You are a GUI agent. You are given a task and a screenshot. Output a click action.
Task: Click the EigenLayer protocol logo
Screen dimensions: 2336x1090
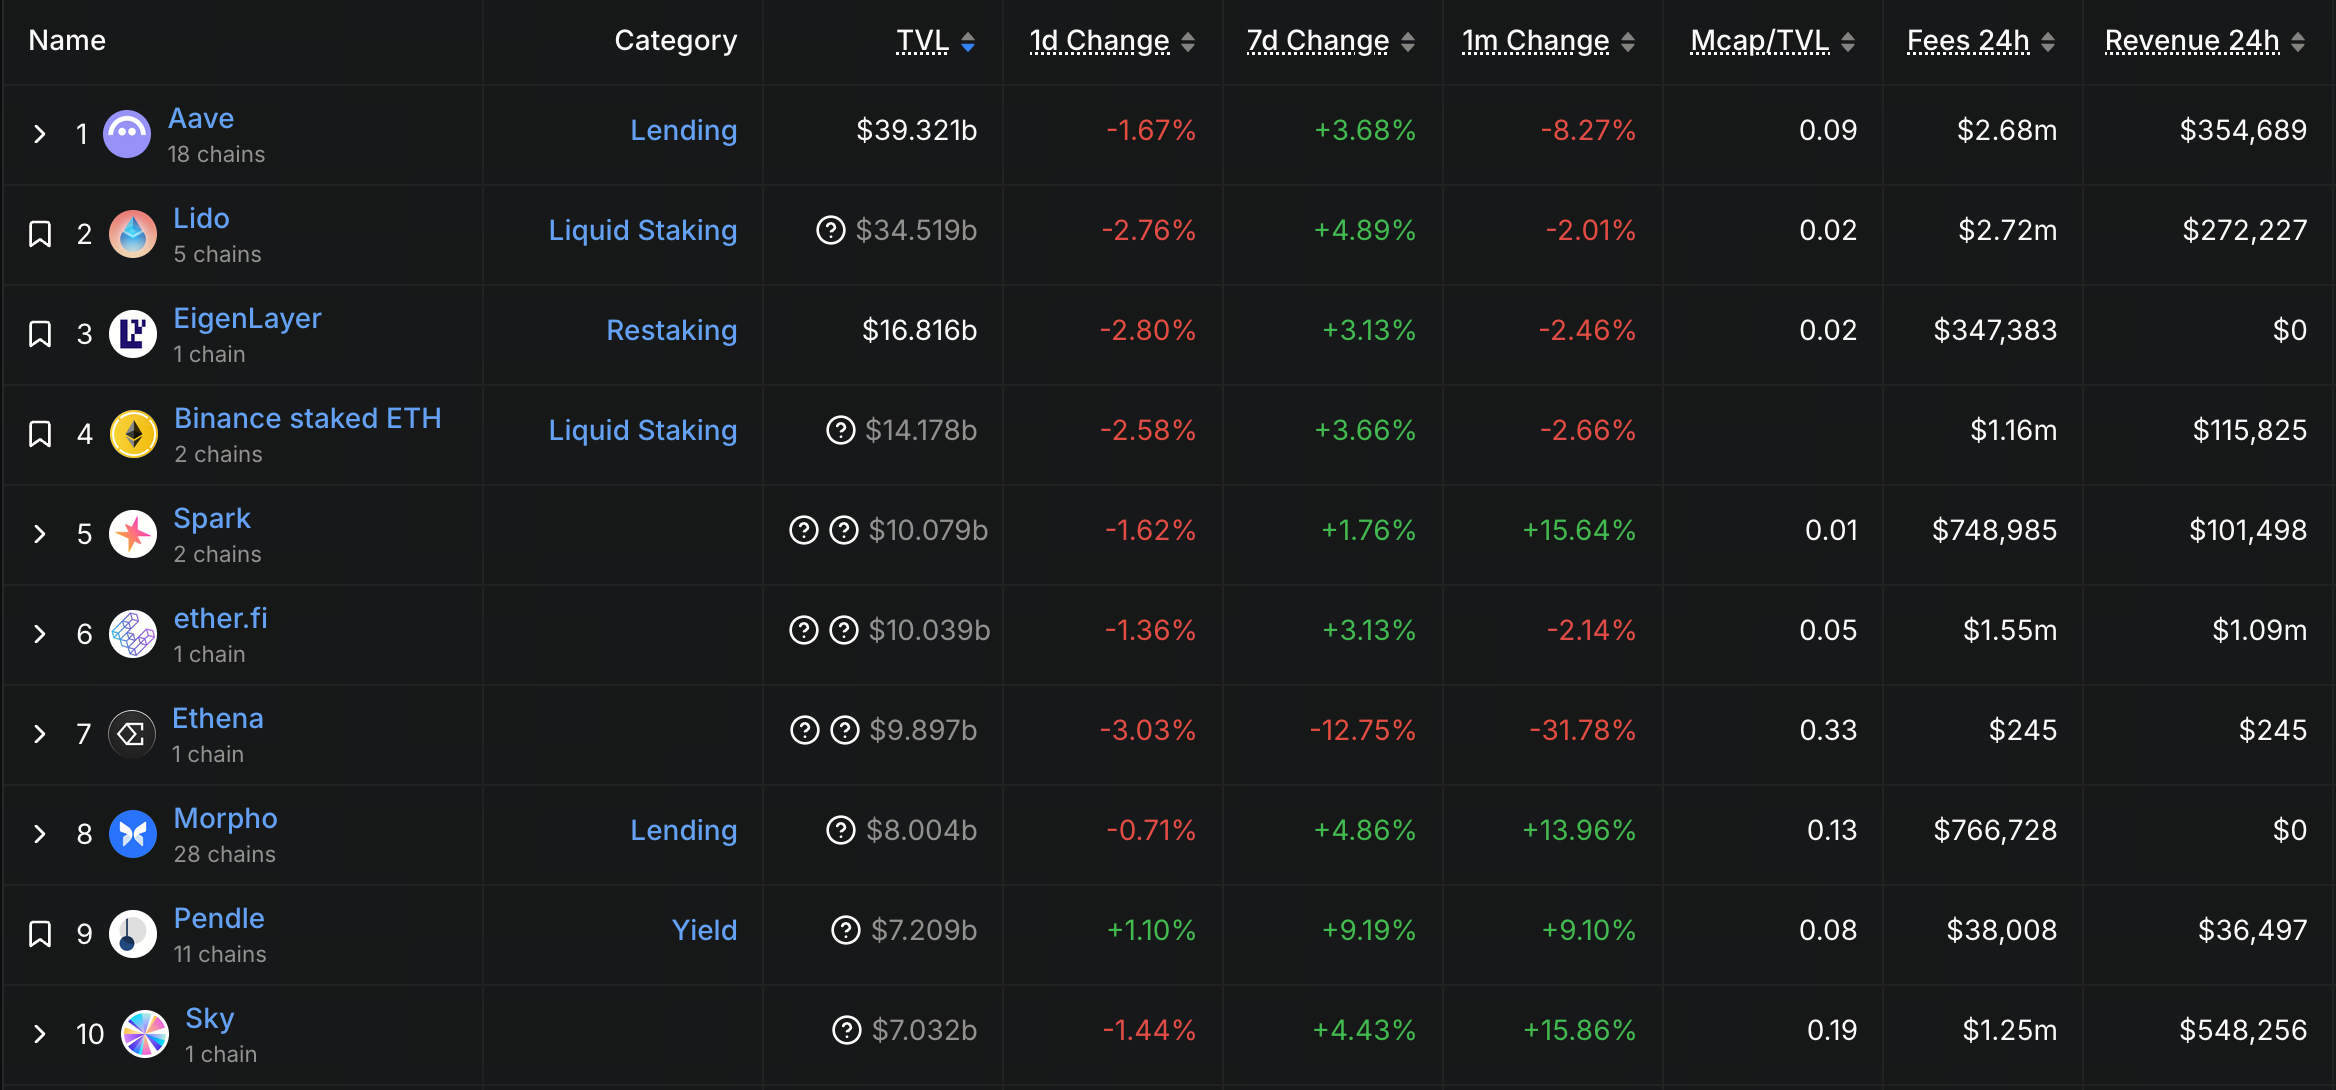133,334
